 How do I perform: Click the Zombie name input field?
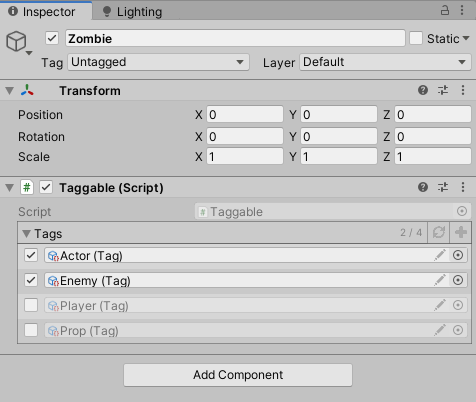point(235,38)
